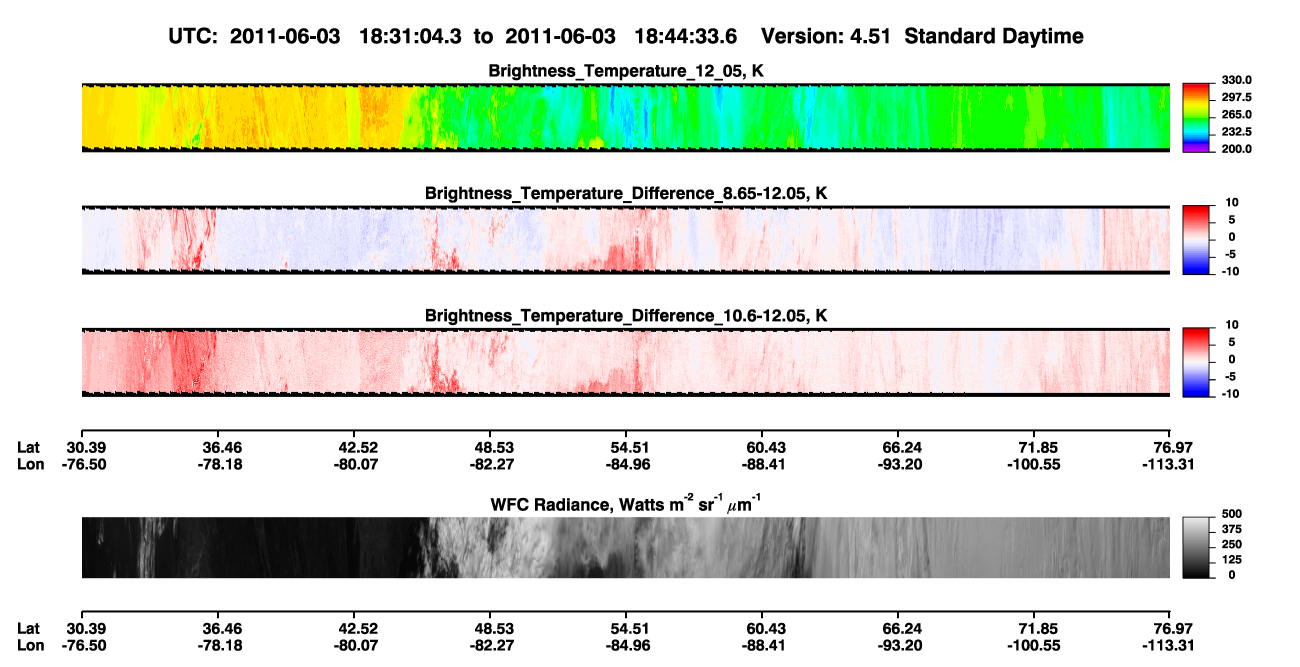Click the 125 tick on the WFC colorbar
Viewport: 1300px width, 667px height.
click(x=1230, y=560)
